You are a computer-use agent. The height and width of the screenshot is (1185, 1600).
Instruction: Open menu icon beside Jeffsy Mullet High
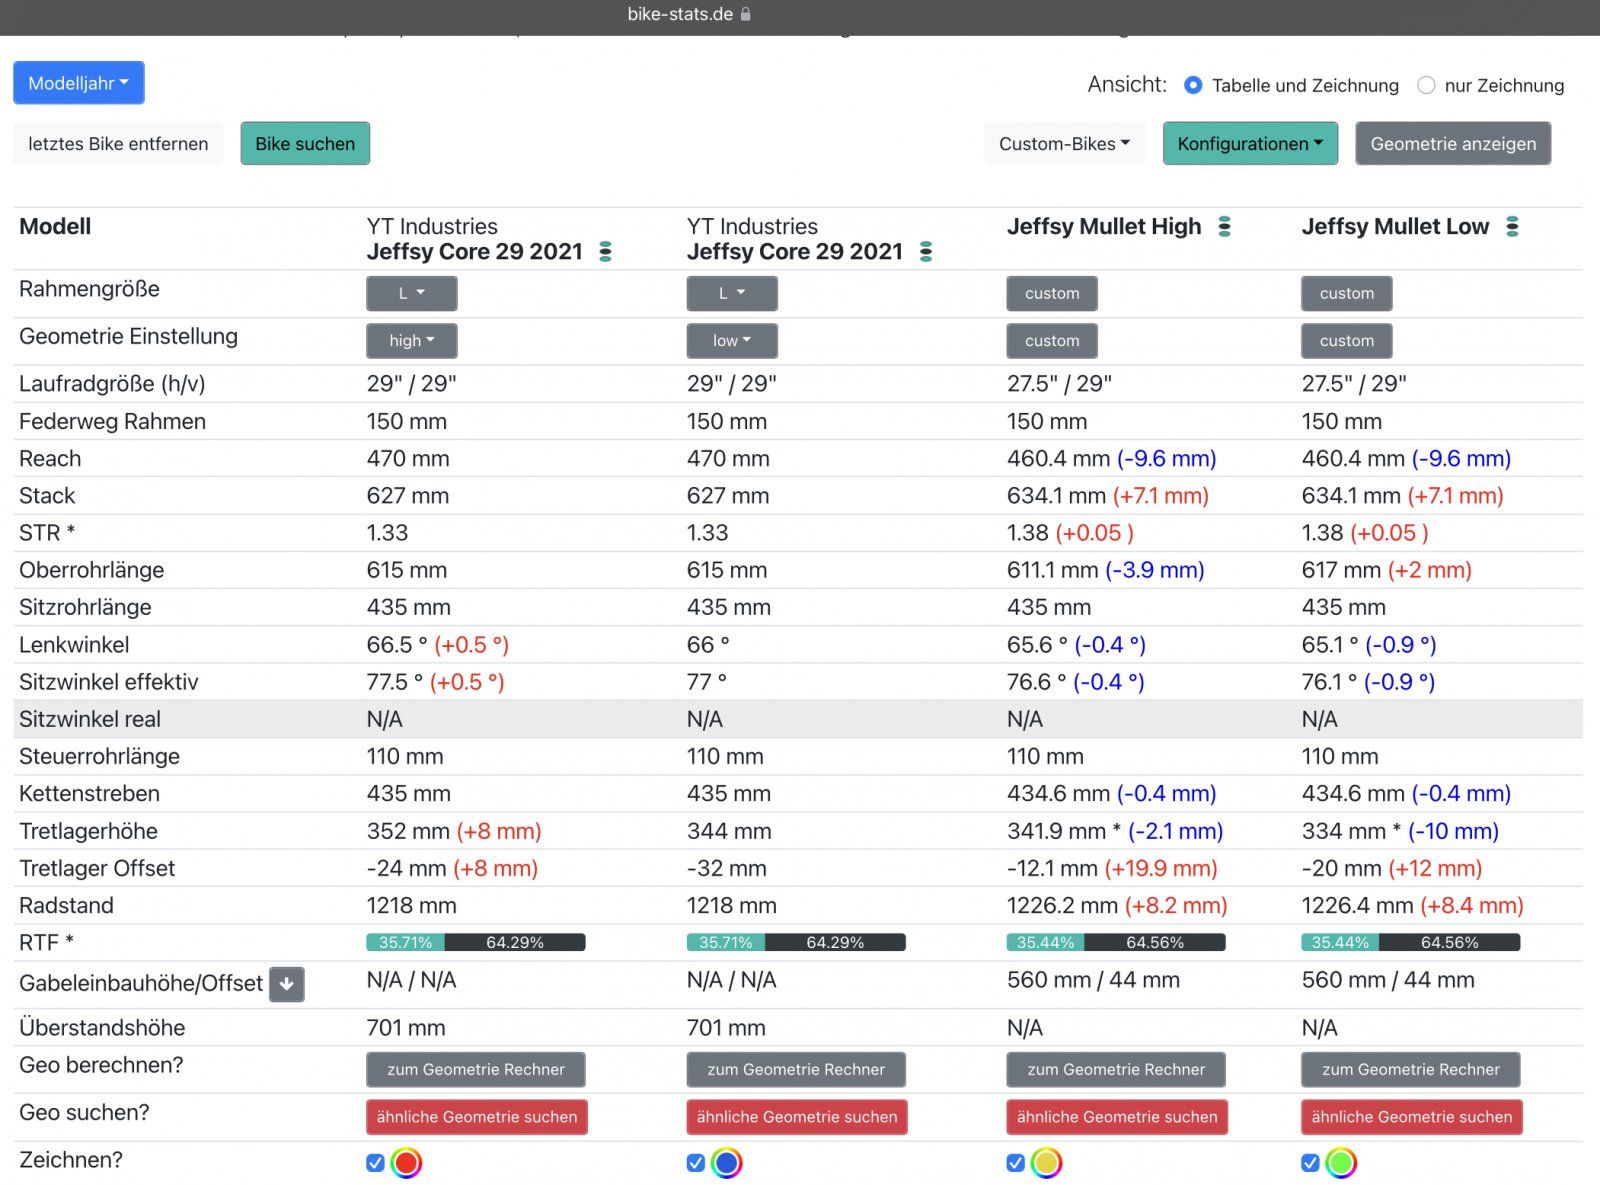tap(1224, 227)
